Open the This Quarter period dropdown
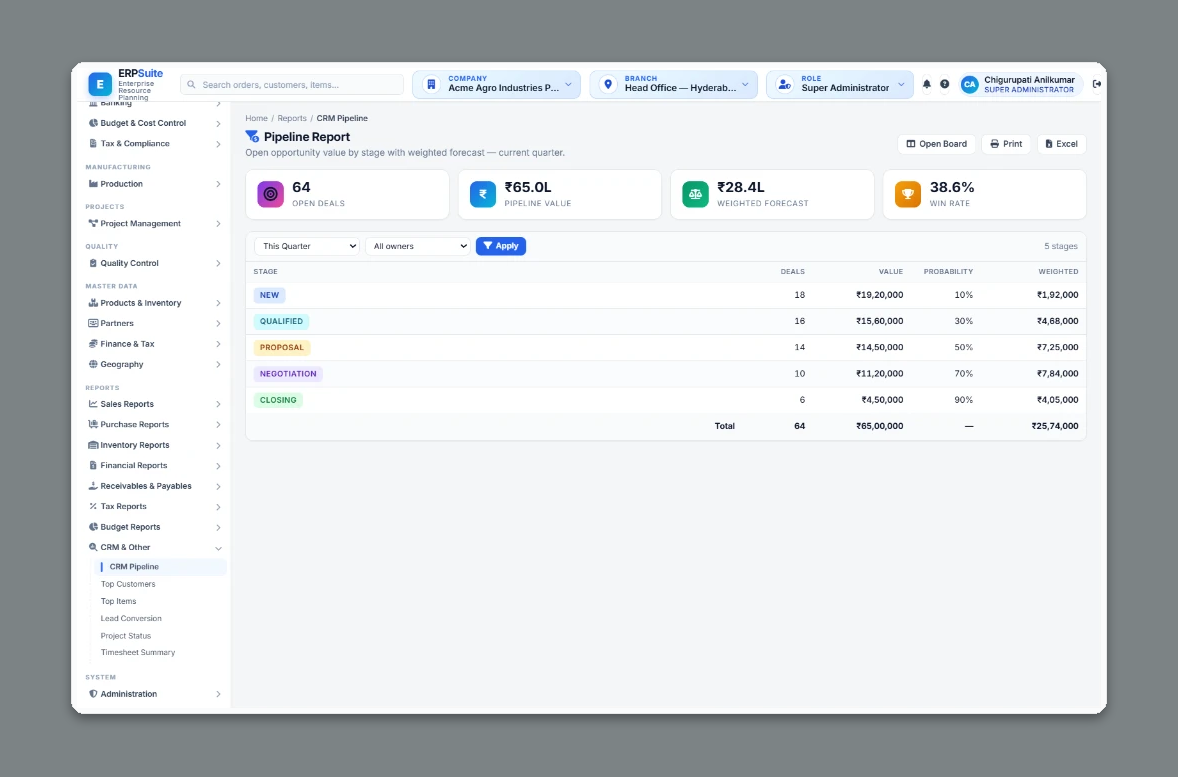 click(x=307, y=246)
